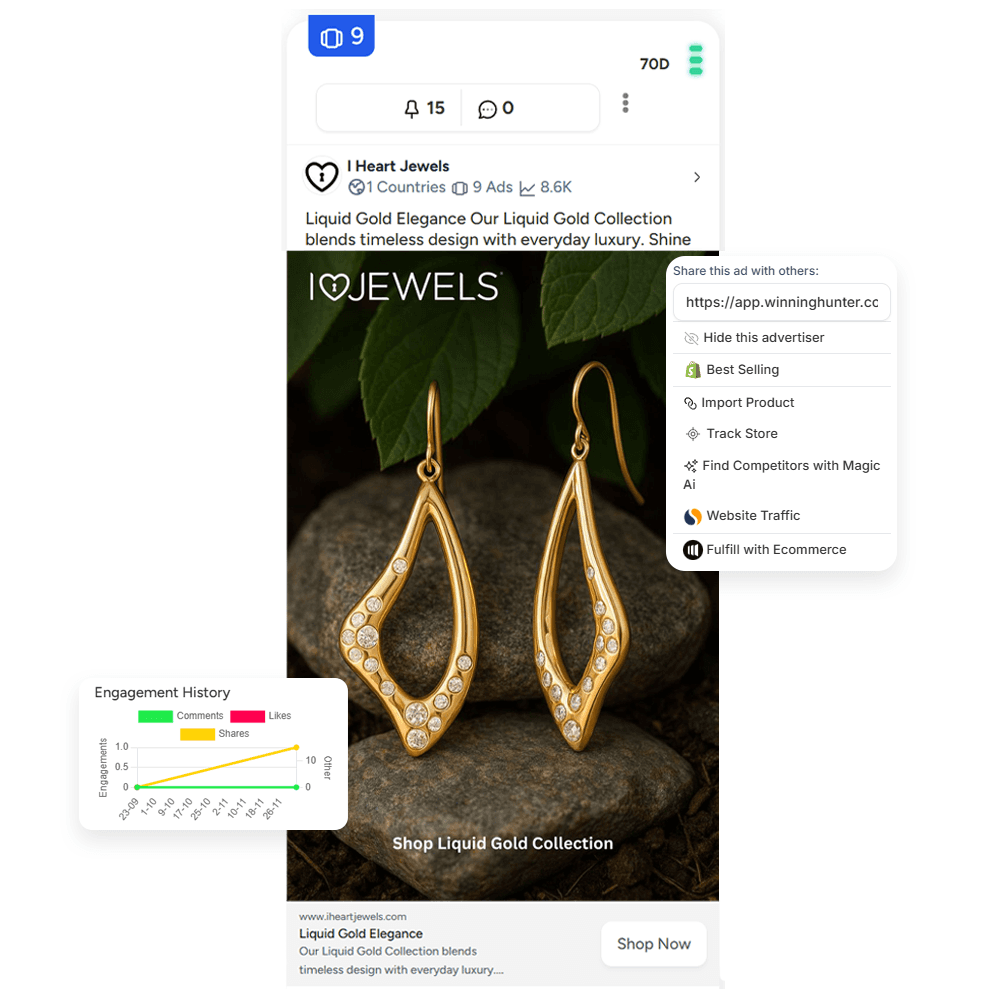The height and width of the screenshot is (1000, 1000).
Task: Click the Similarweb icon beside Website Traffic
Action: pos(693,516)
